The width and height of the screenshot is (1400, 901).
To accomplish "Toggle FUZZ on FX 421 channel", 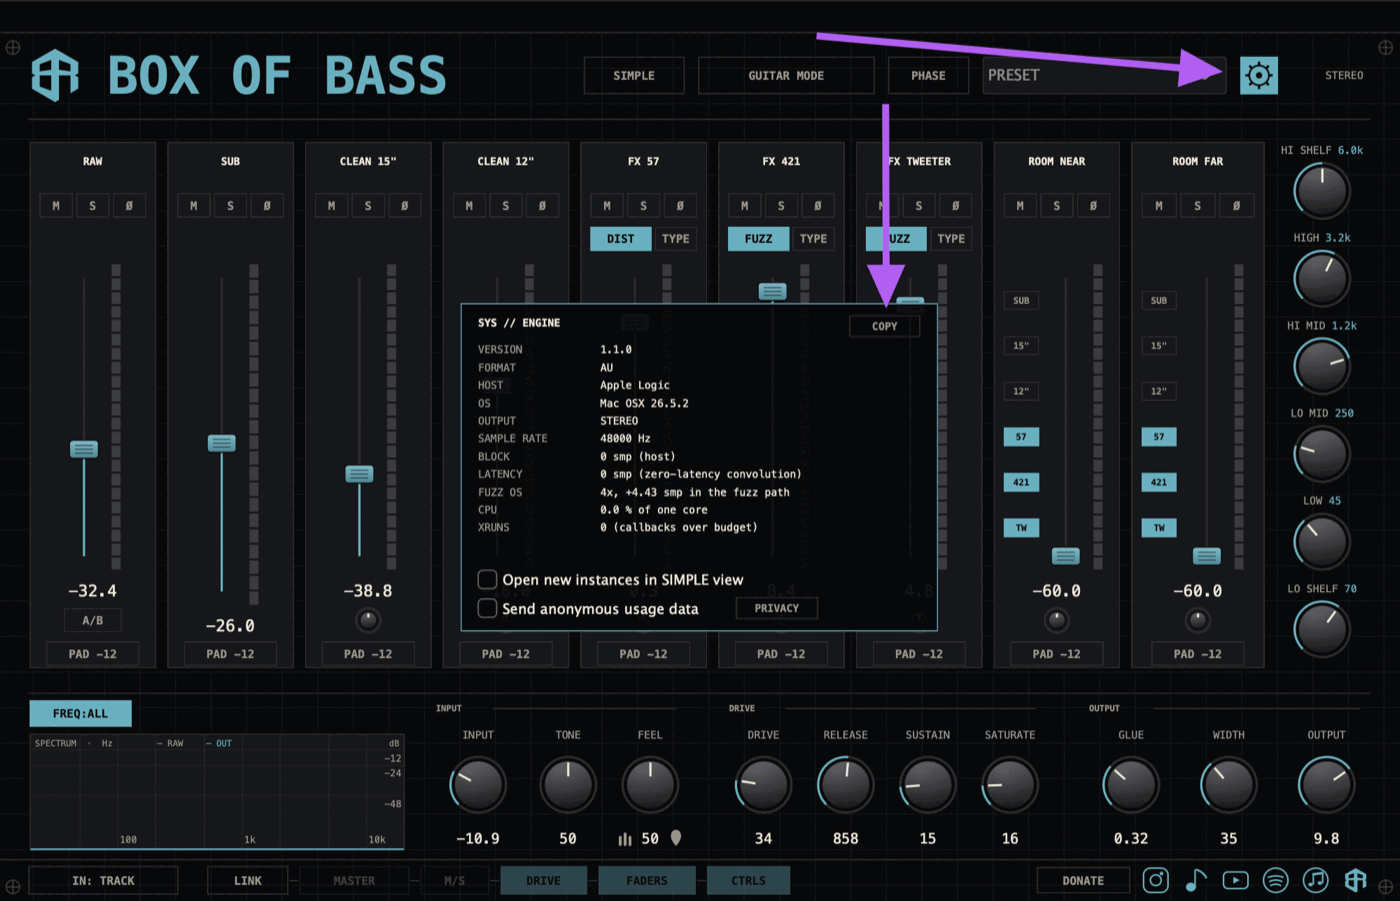I will pyautogui.click(x=759, y=239).
